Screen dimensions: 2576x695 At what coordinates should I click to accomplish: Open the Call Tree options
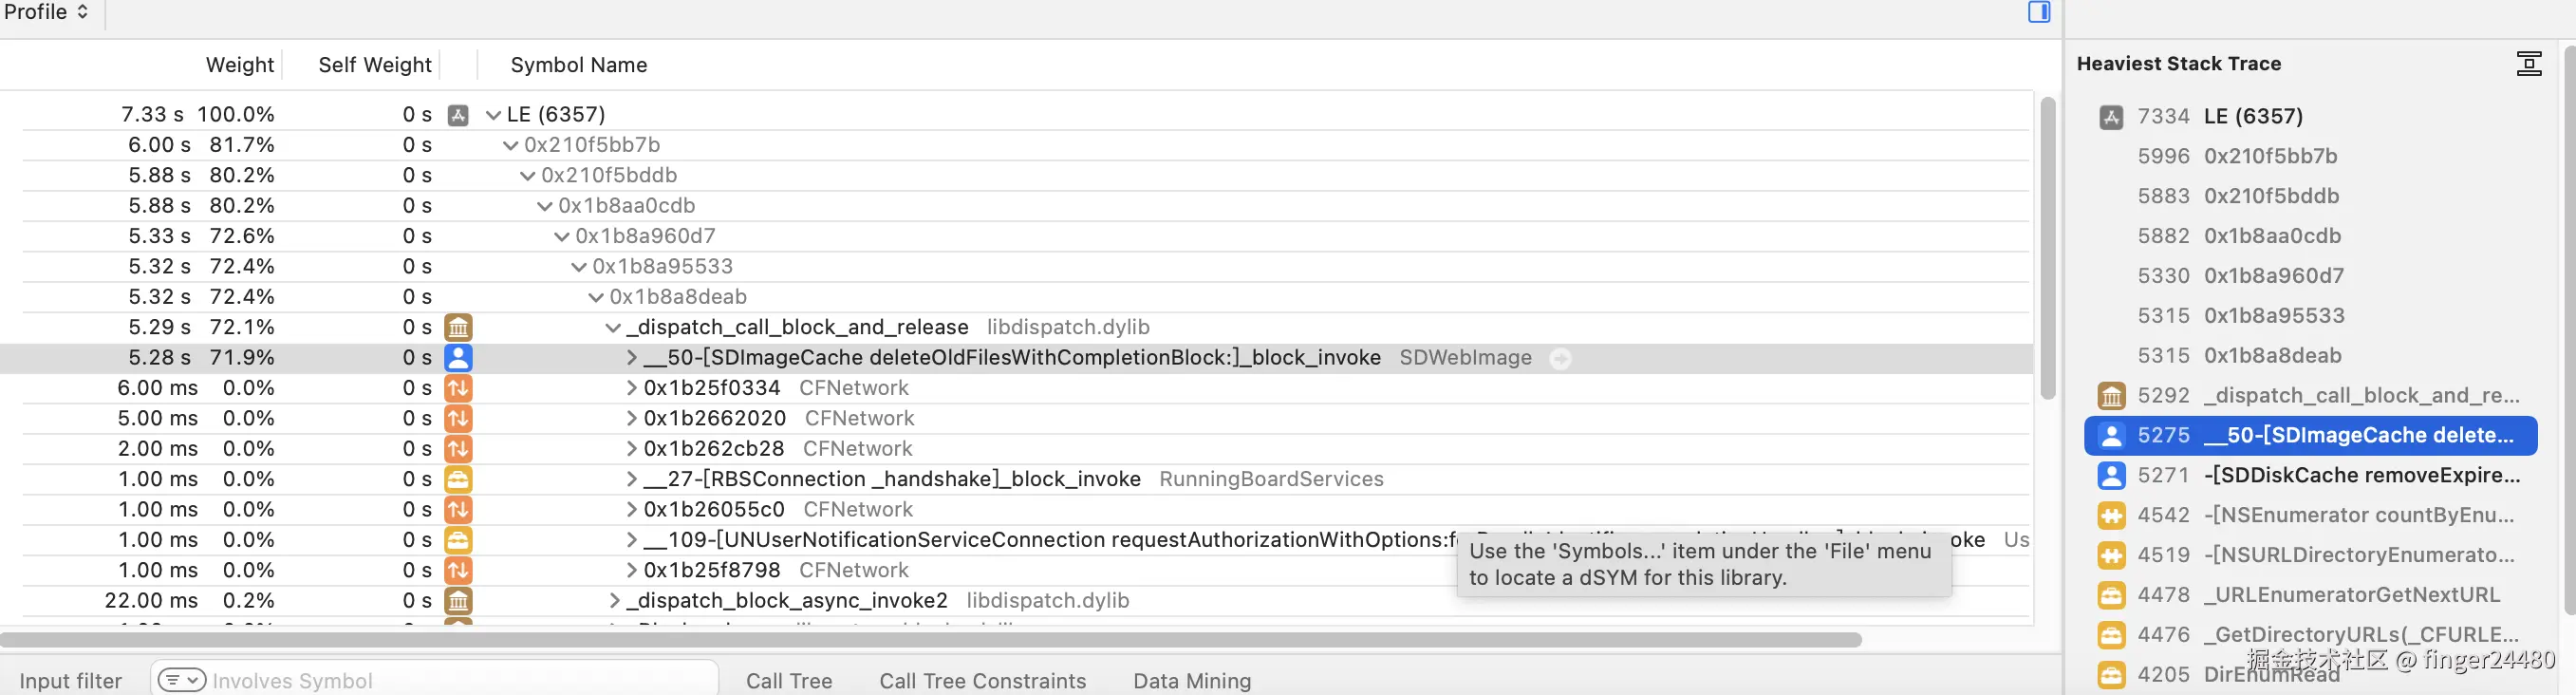pos(788,681)
